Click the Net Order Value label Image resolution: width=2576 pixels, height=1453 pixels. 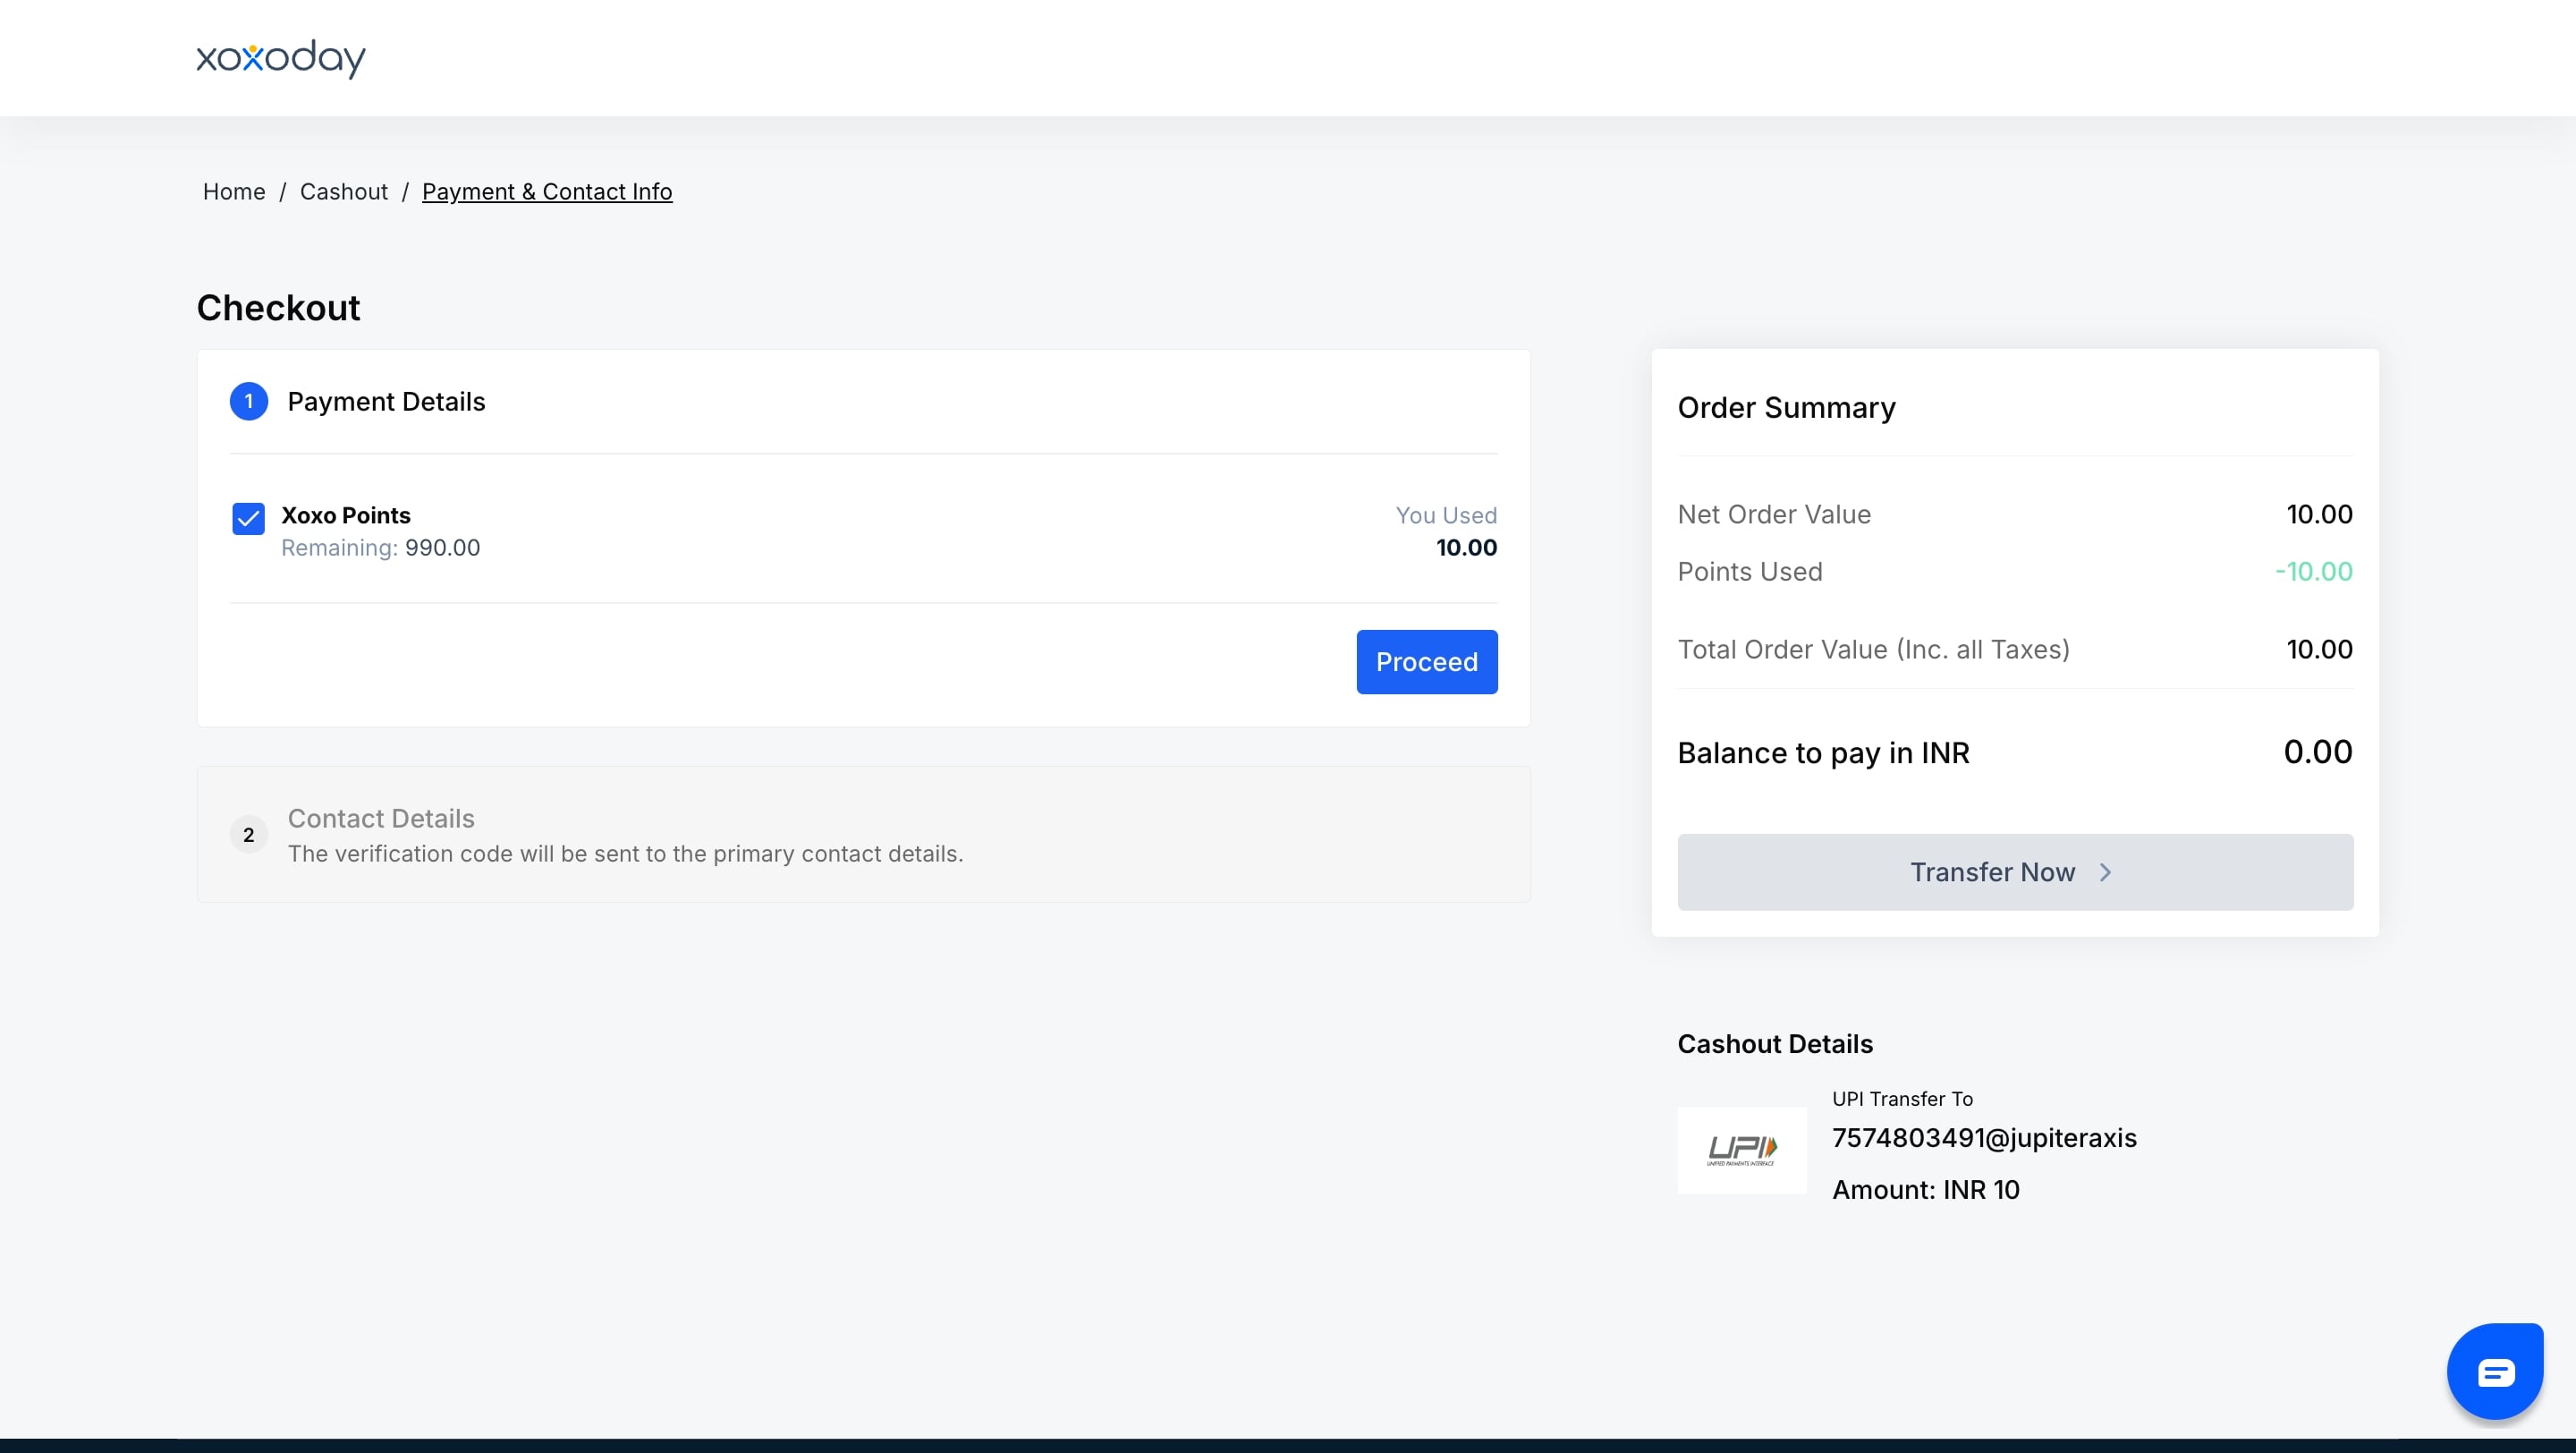[1774, 514]
